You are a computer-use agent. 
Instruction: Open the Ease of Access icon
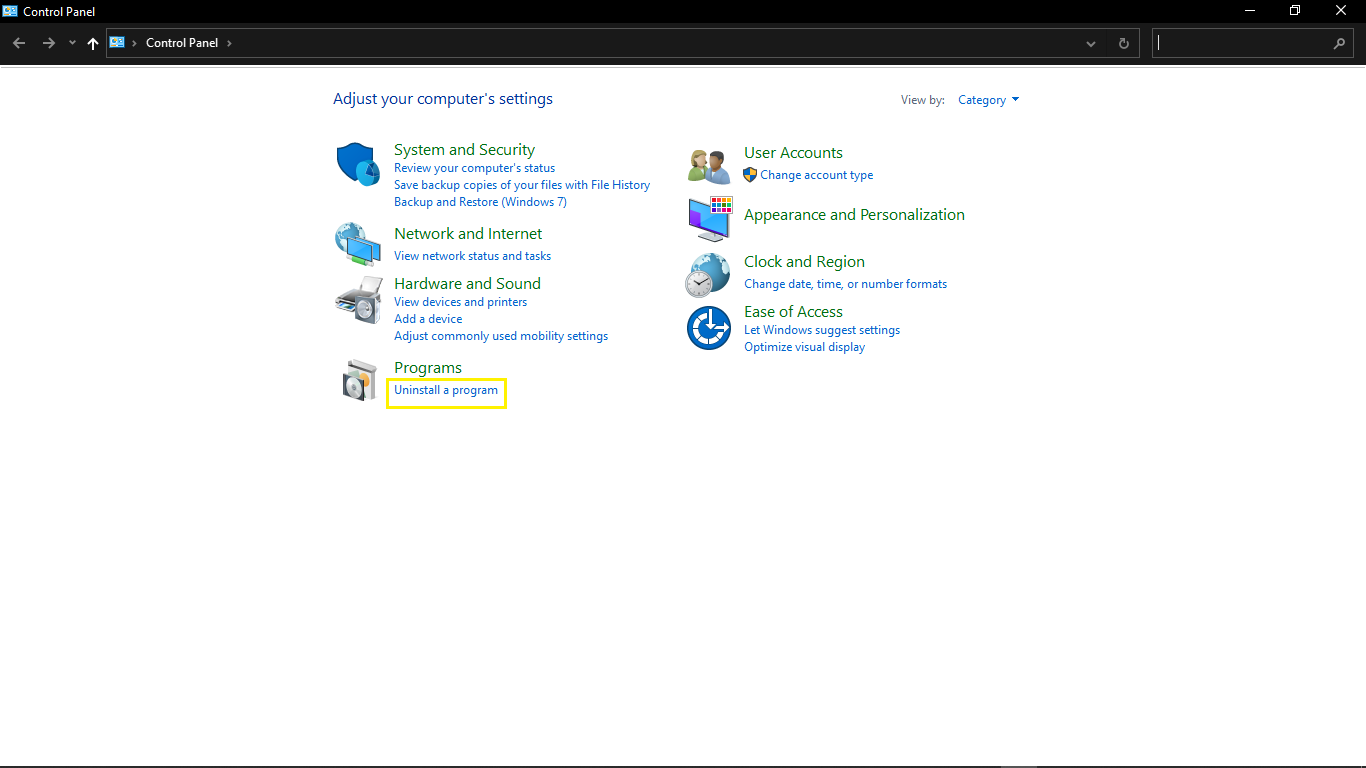coord(709,328)
